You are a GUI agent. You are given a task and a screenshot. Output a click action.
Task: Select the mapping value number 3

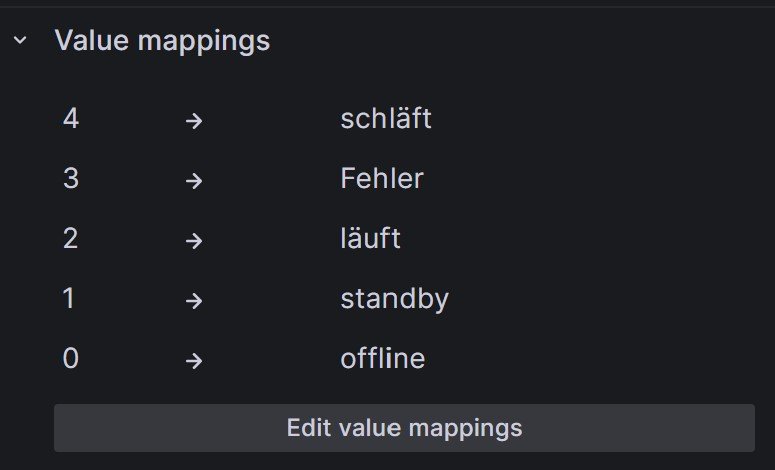point(70,179)
